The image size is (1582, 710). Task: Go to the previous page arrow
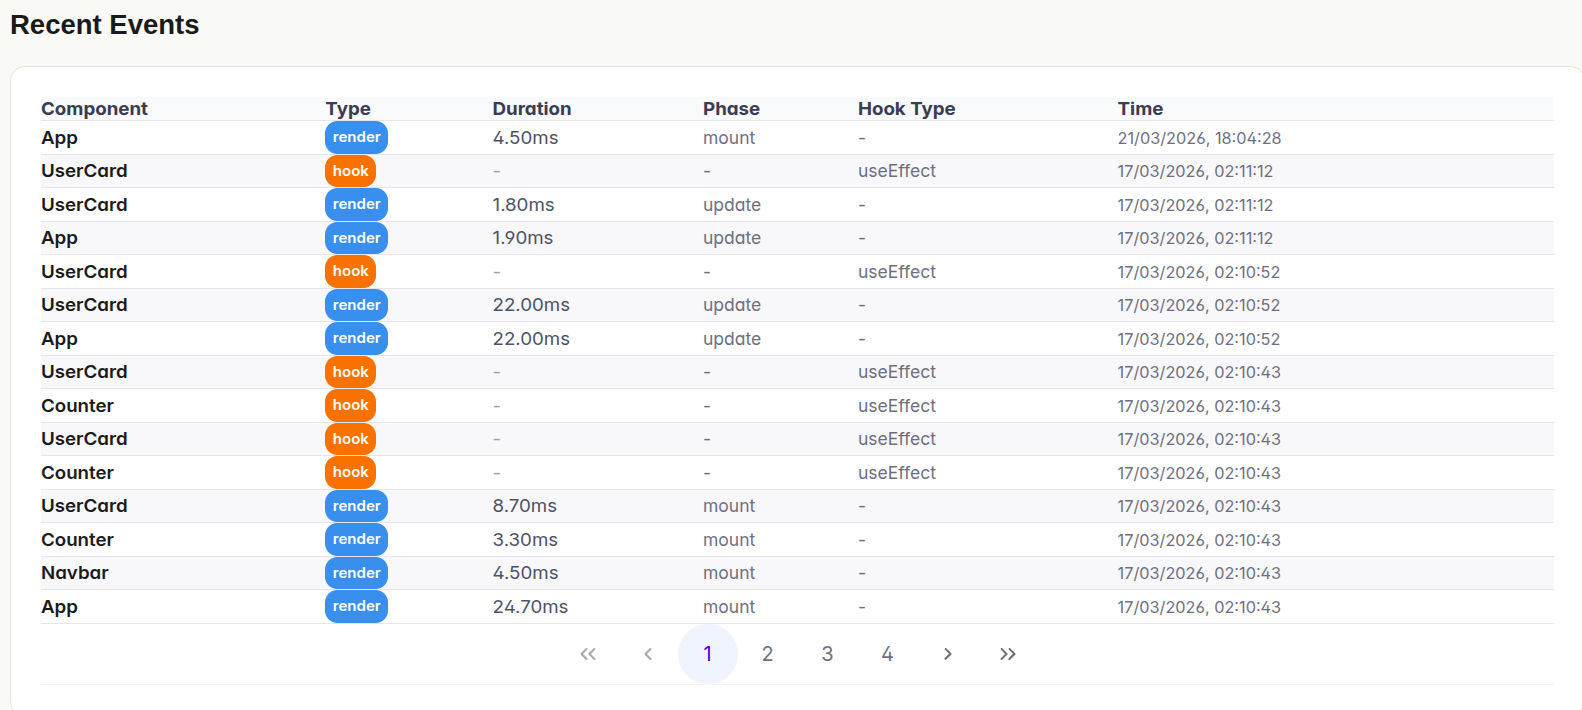[648, 654]
